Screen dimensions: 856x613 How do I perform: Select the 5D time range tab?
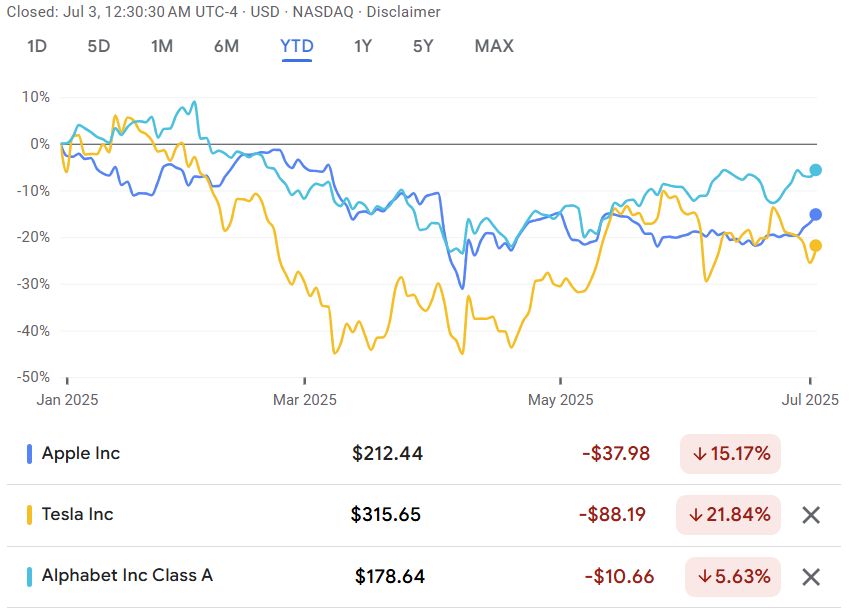pos(99,46)
